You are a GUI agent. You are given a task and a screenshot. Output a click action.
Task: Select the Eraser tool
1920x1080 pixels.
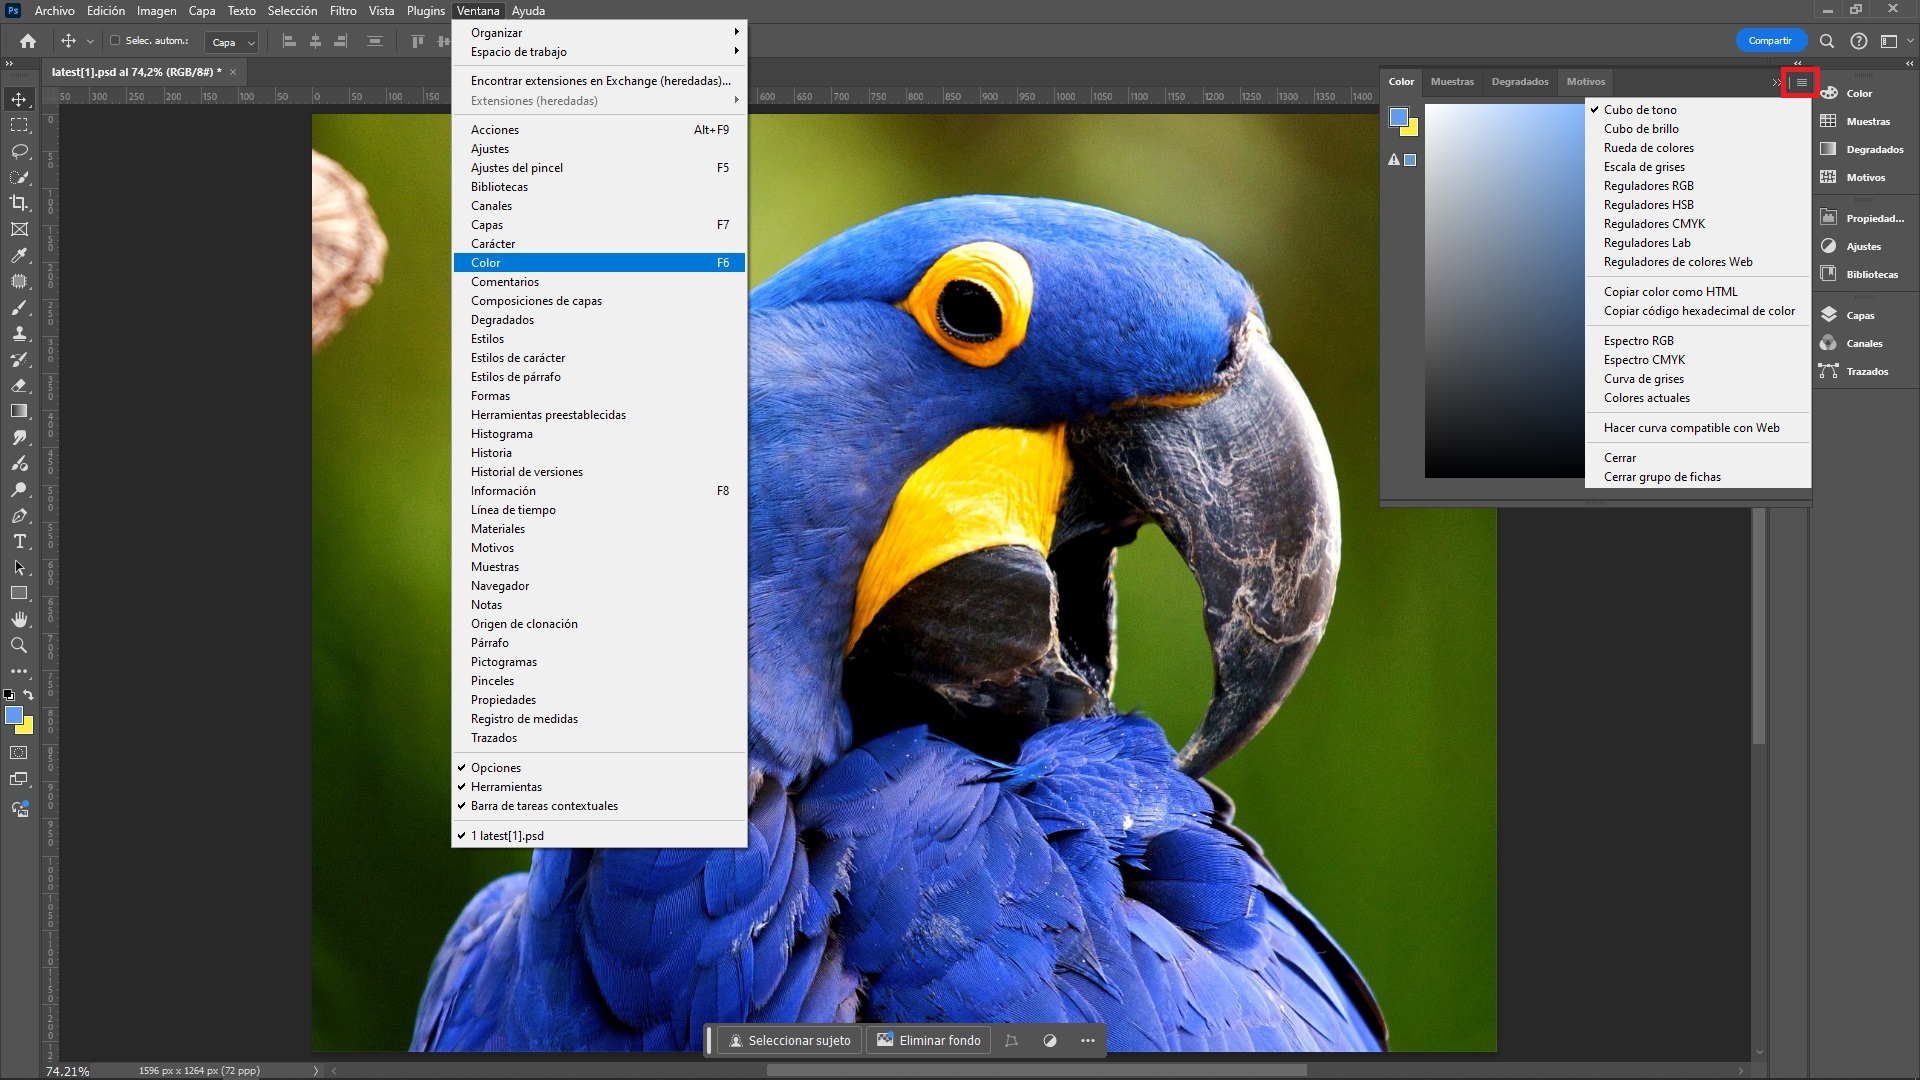19,385
